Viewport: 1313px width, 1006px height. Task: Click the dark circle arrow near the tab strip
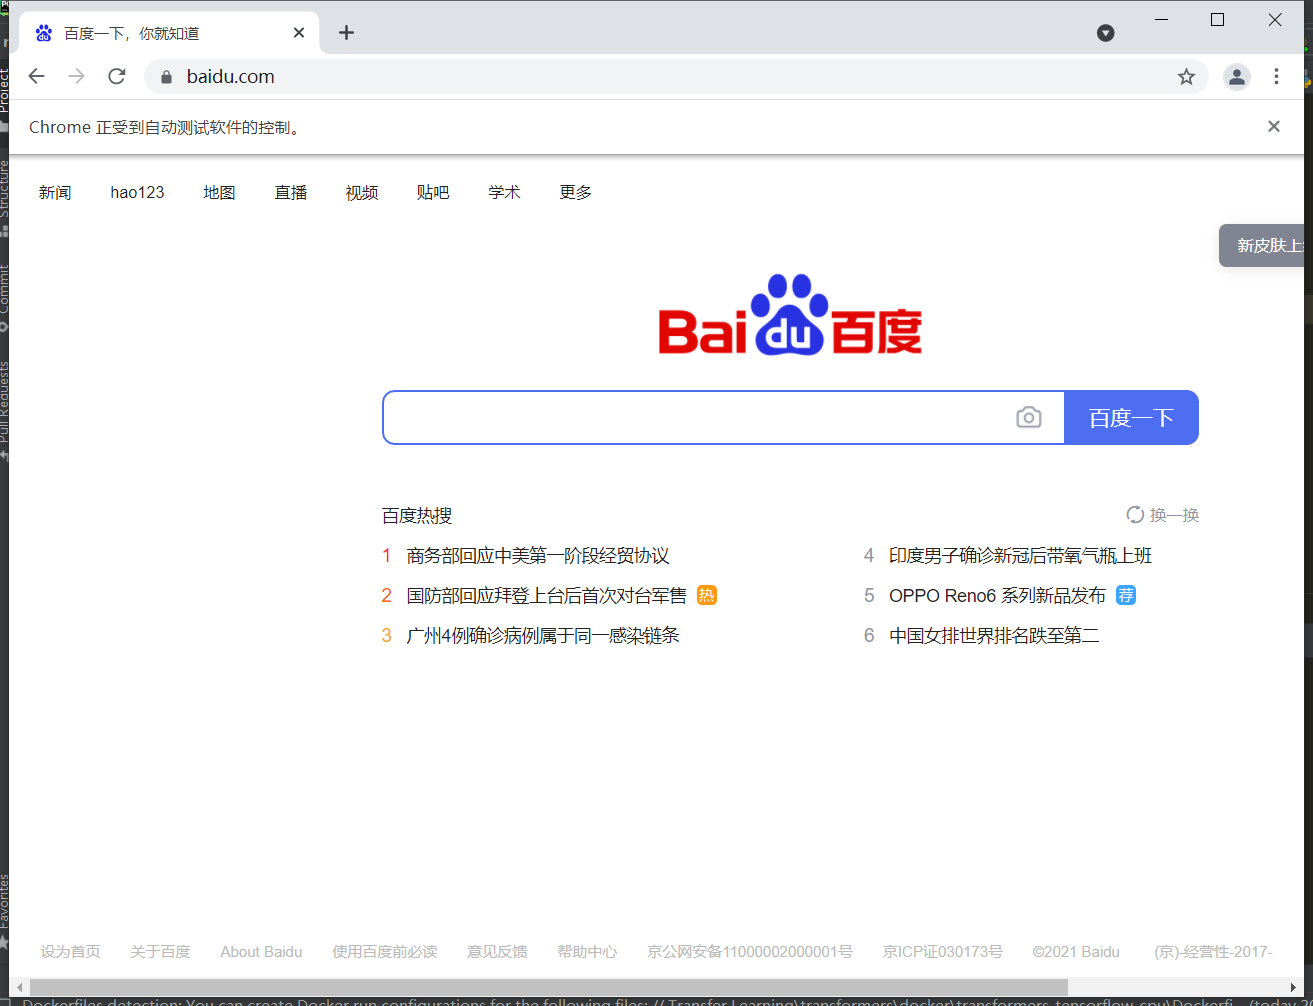click(x=1105, y=32)
